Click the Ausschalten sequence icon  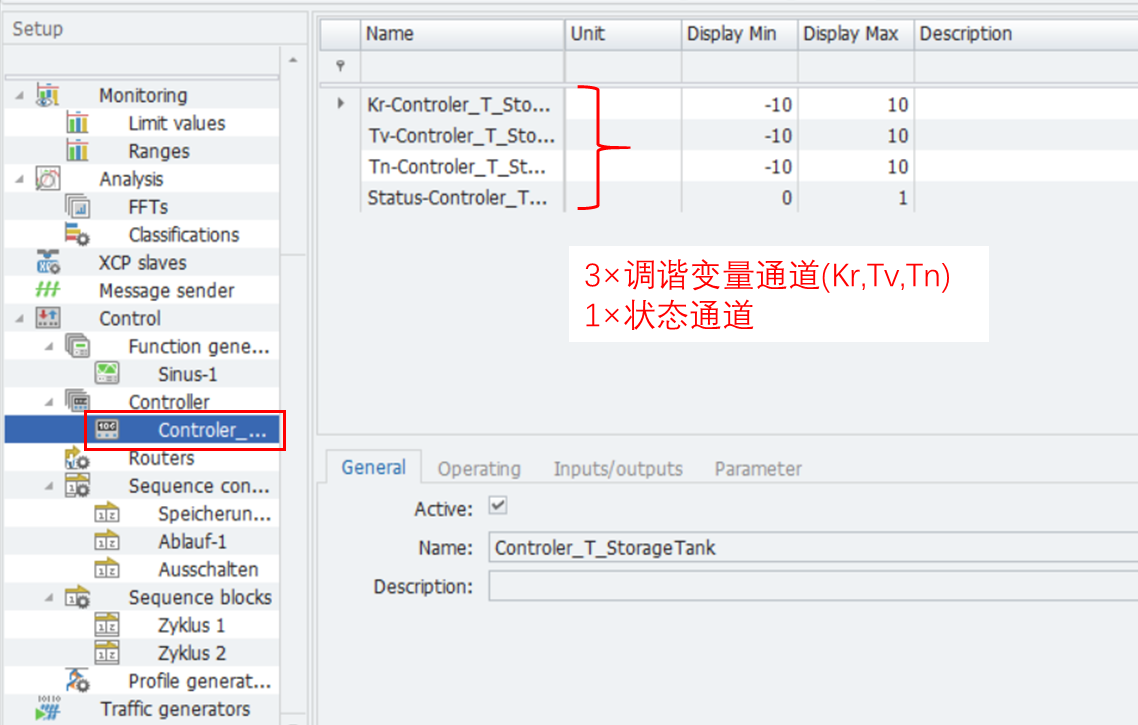(107, 569)
